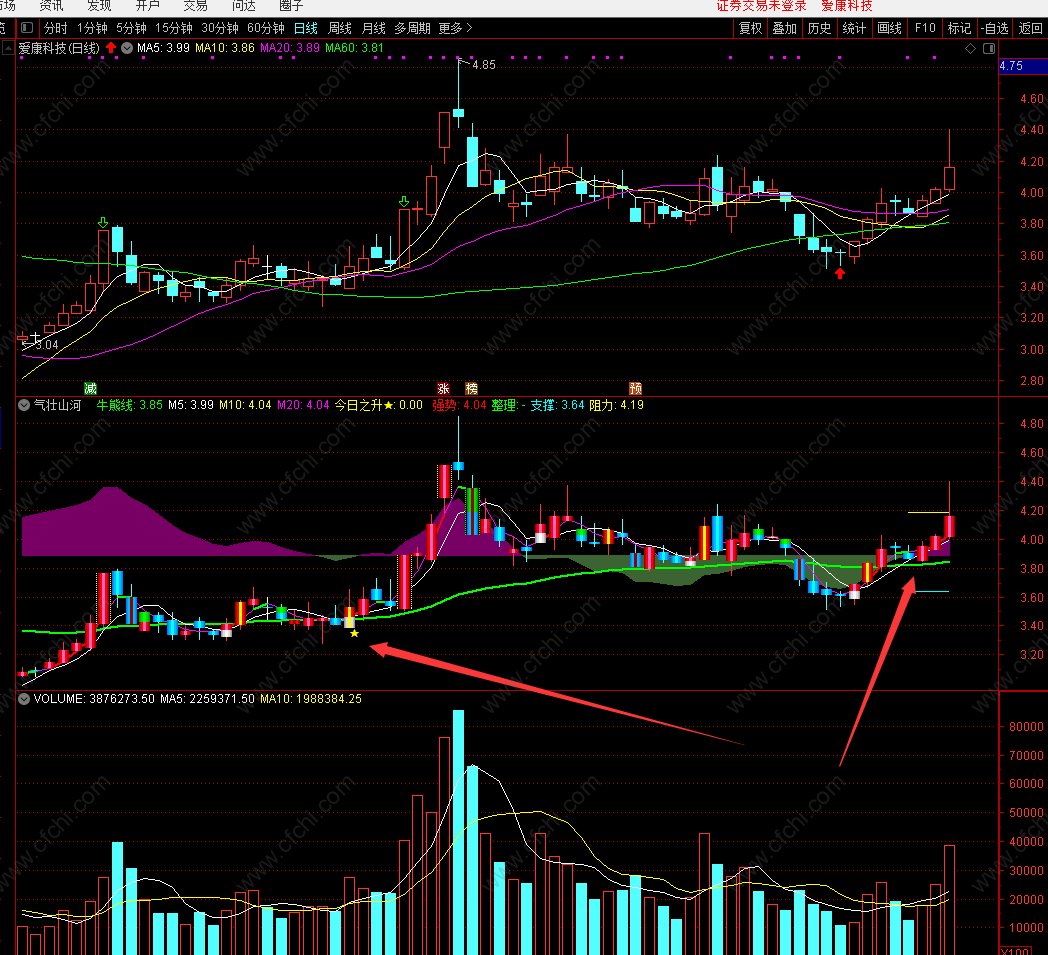
Task: Open the 发现 menu
Action: coord(100,6)
